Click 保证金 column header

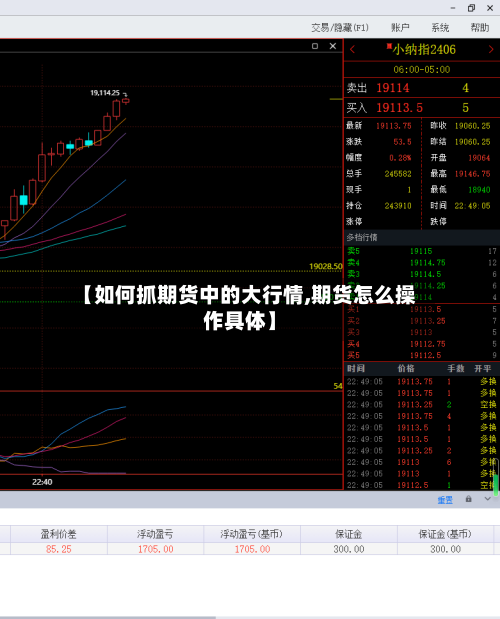click(348, 534)
